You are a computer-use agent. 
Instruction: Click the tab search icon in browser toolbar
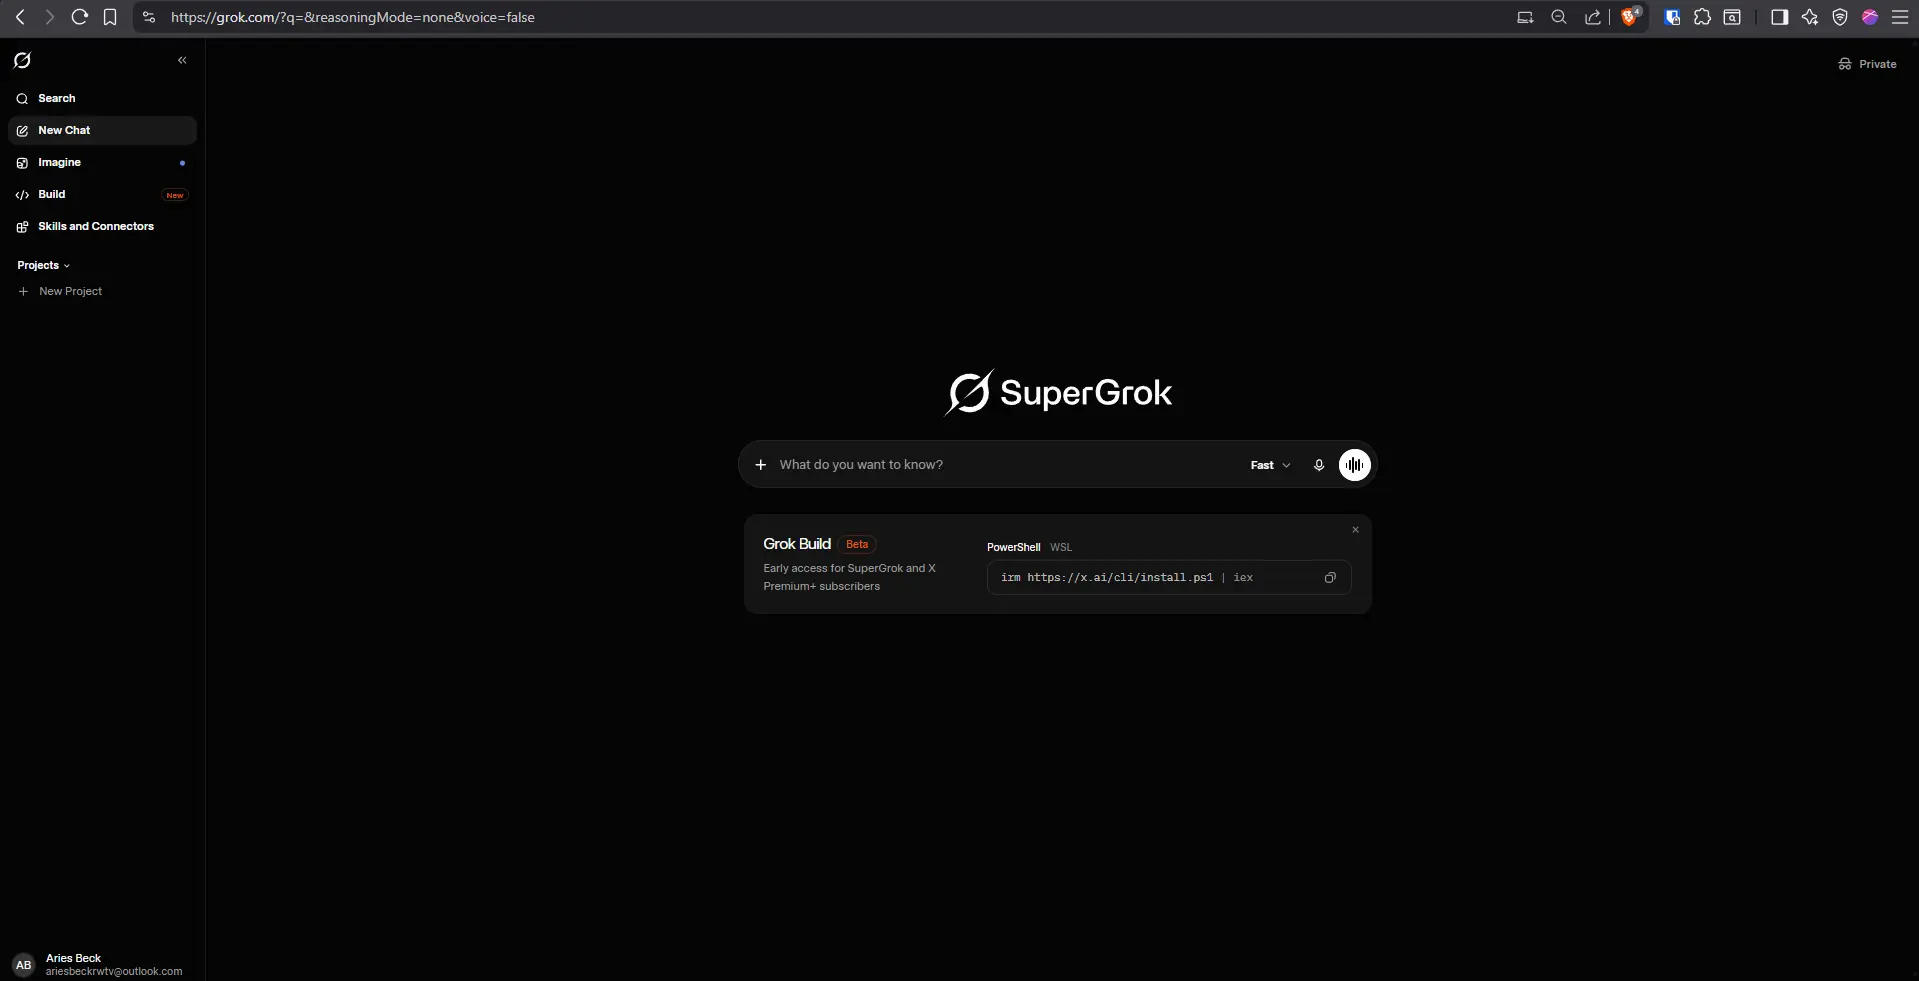coord(1732,17)
